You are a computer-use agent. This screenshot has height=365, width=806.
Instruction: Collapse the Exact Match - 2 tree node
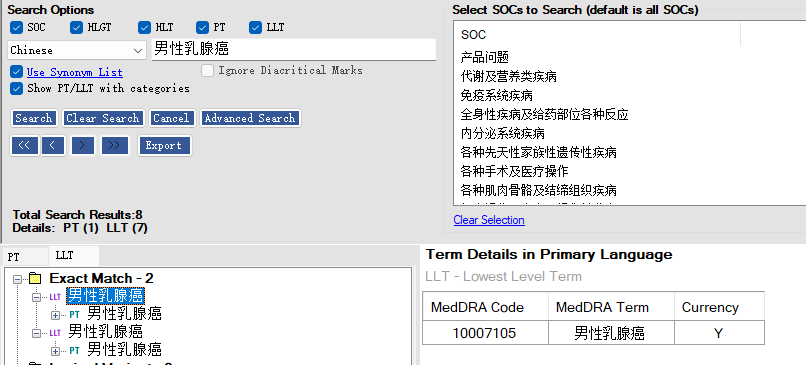tap(18, 279)
